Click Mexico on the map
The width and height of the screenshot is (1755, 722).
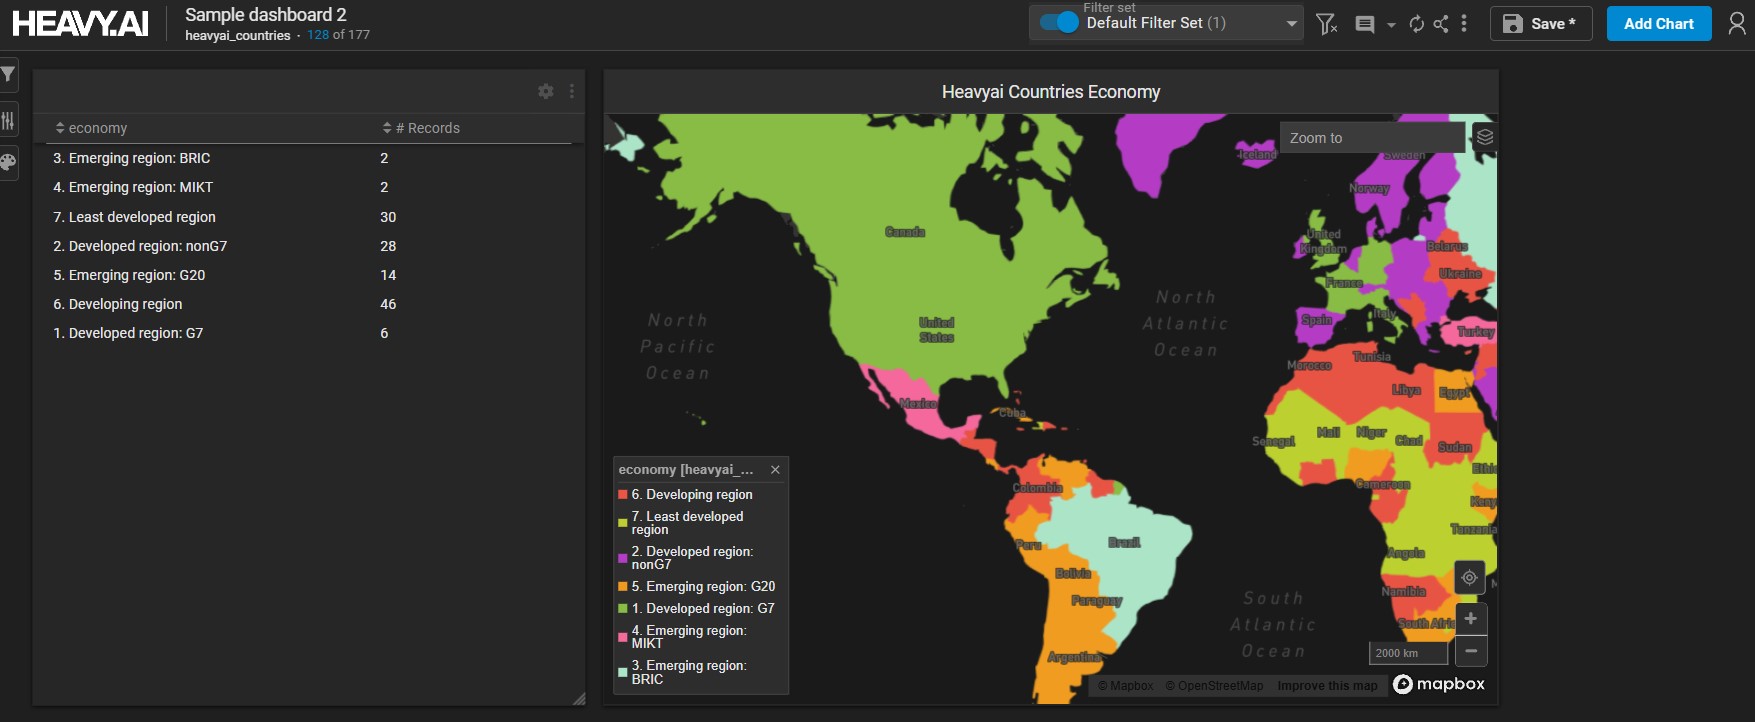point(918,403)
